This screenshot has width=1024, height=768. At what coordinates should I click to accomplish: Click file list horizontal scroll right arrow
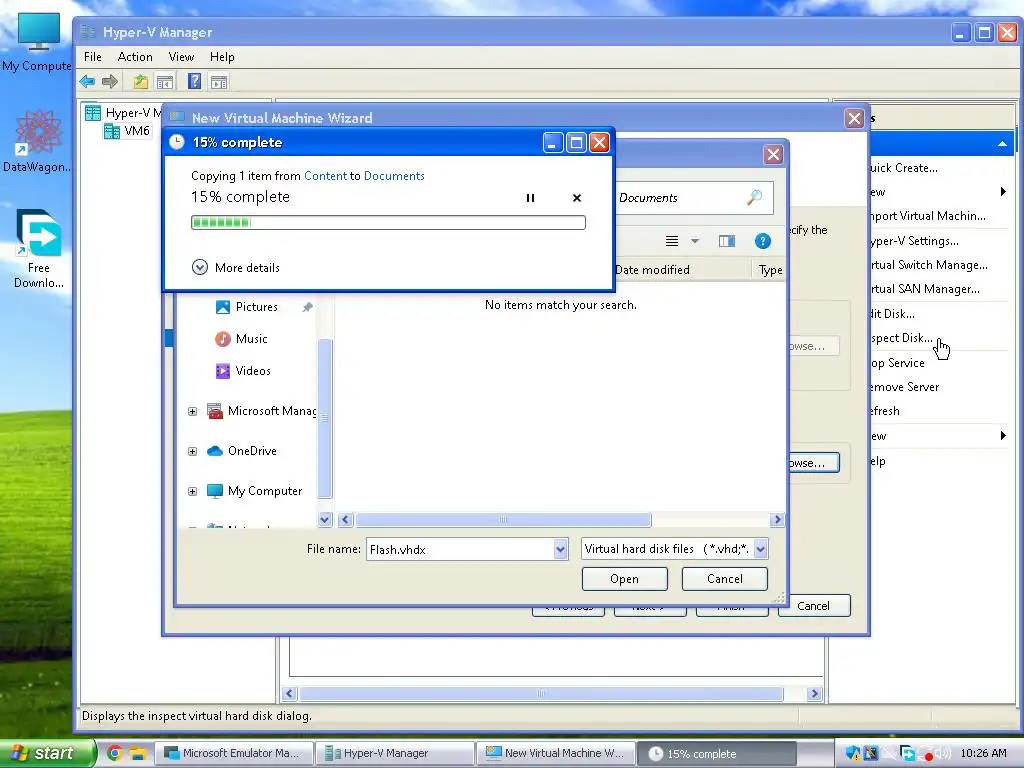coord(776,520)
